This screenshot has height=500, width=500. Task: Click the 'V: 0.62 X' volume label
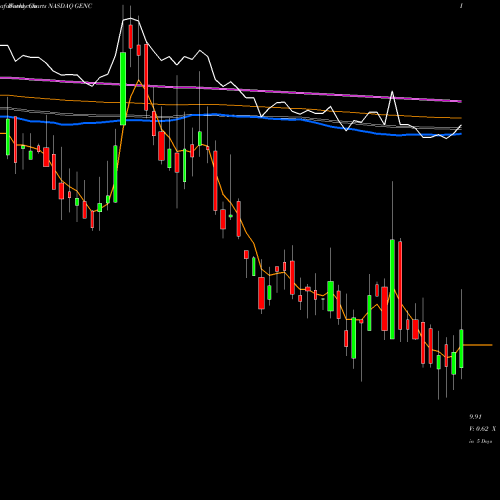482,429
